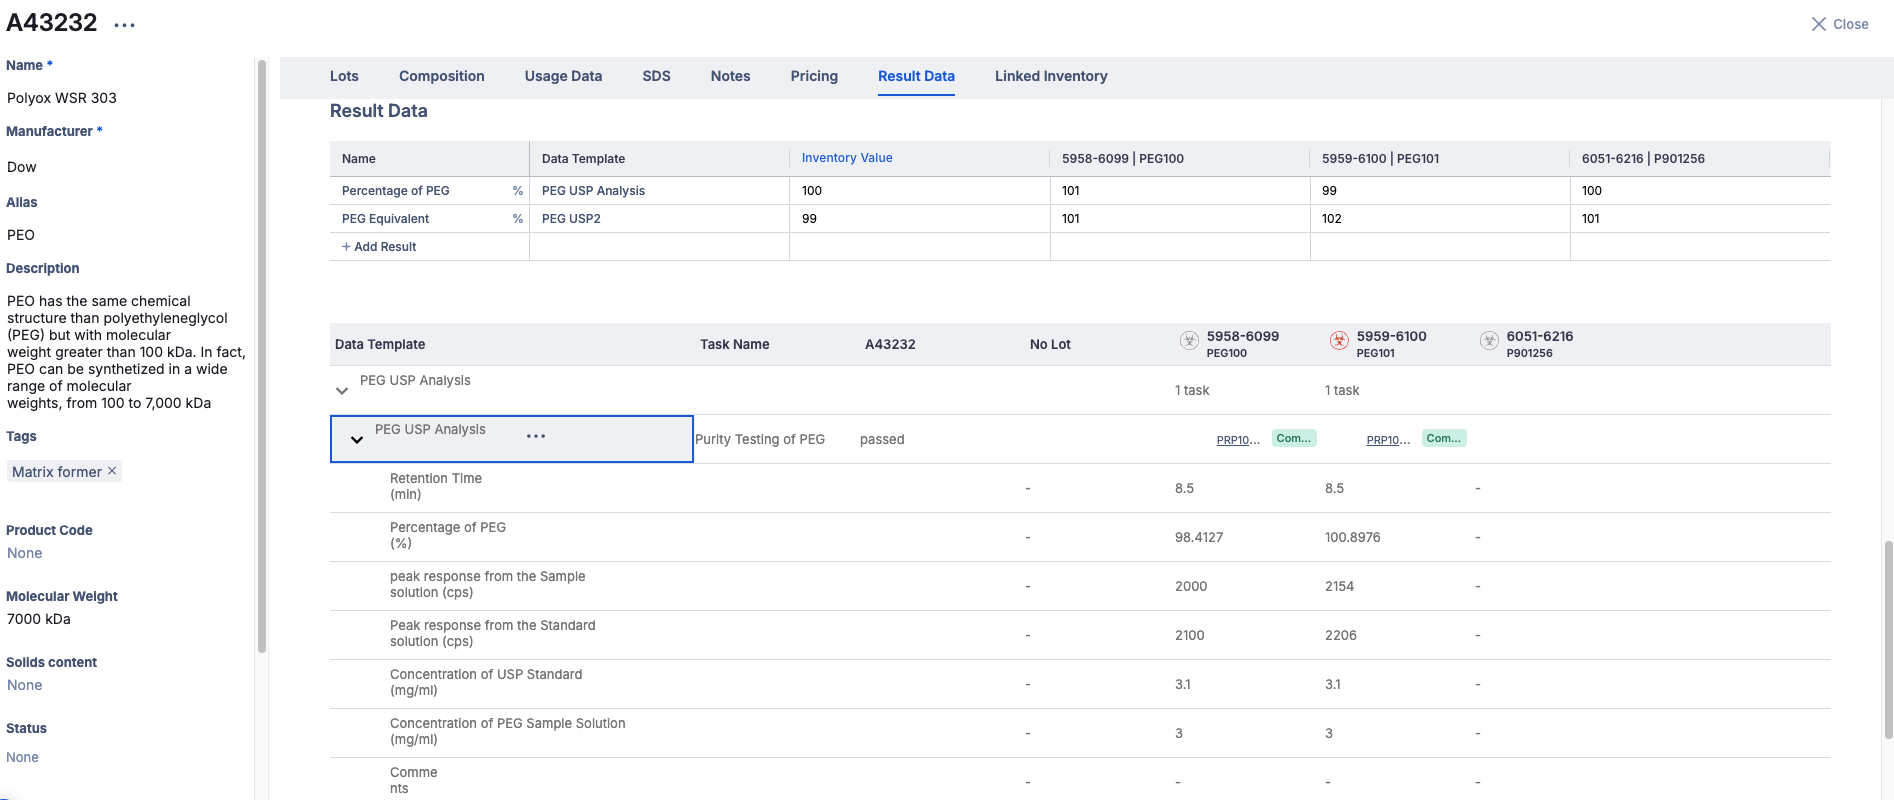Image resolution: width=1894 pixels, height=800 pixels.
Task: Click the left panel vertical scrollbar
Action: pyautogui.click(x=262, y=356)
